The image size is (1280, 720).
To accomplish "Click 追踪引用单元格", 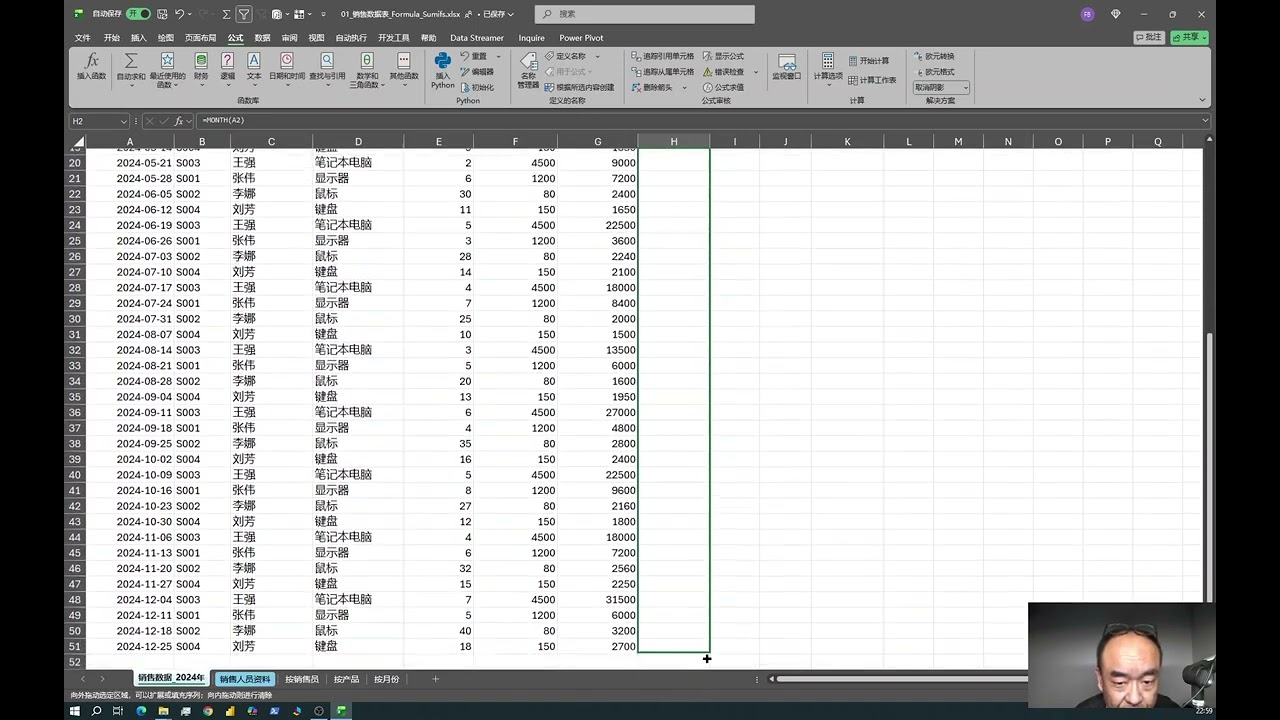I will coord(662,56).
